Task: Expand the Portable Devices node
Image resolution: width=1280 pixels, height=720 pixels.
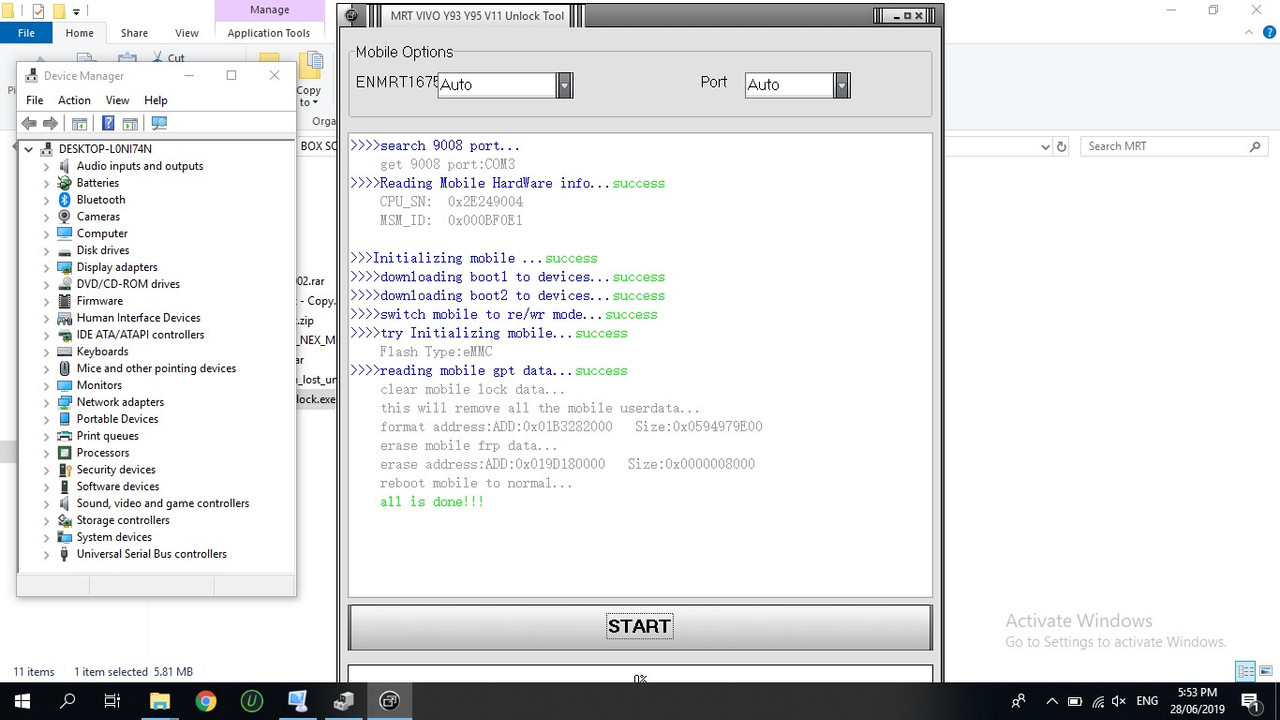Action: click(46, 419)
